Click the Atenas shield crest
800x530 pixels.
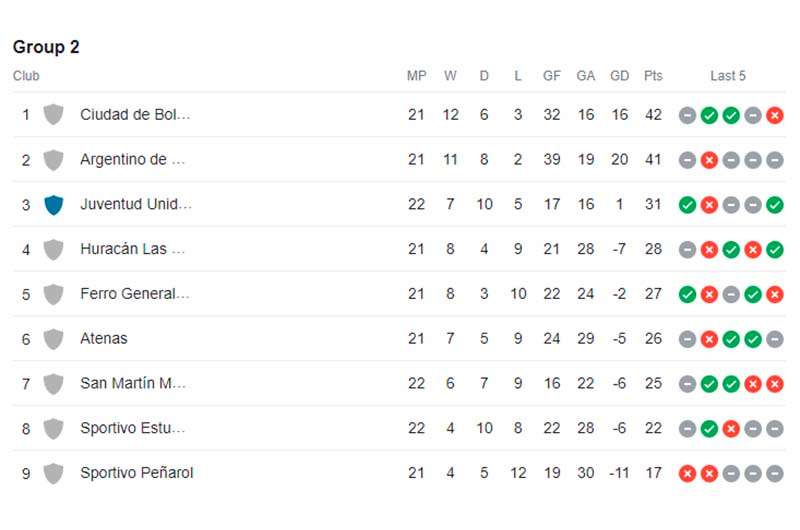[x=54, y=339]
